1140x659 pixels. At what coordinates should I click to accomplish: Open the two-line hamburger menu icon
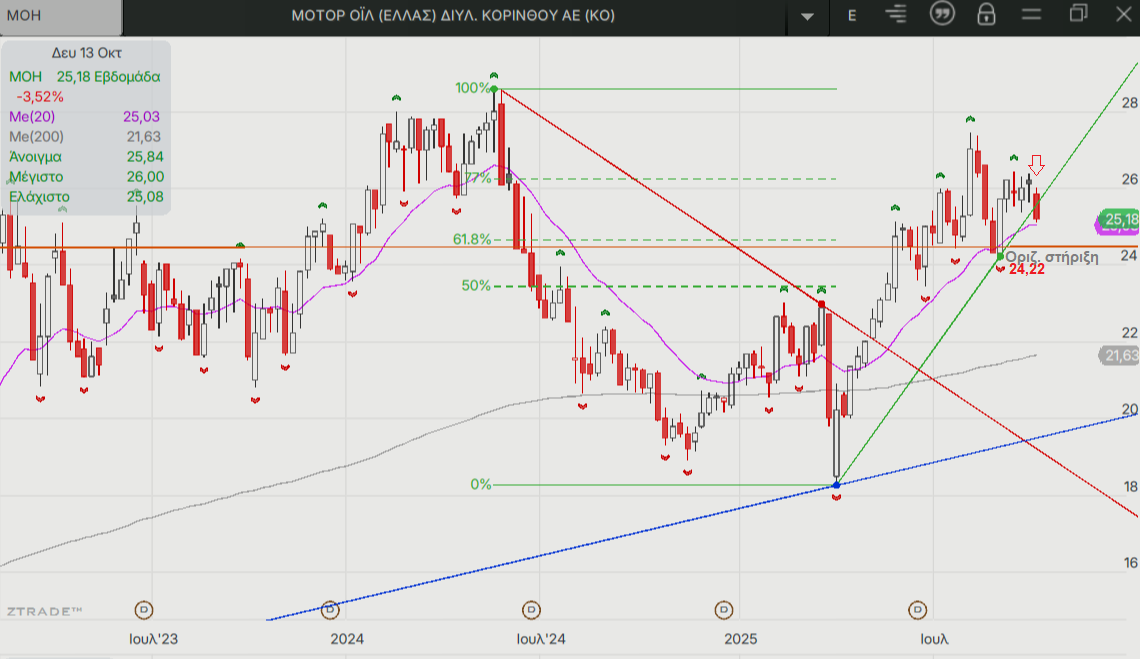pos(1031,15)
